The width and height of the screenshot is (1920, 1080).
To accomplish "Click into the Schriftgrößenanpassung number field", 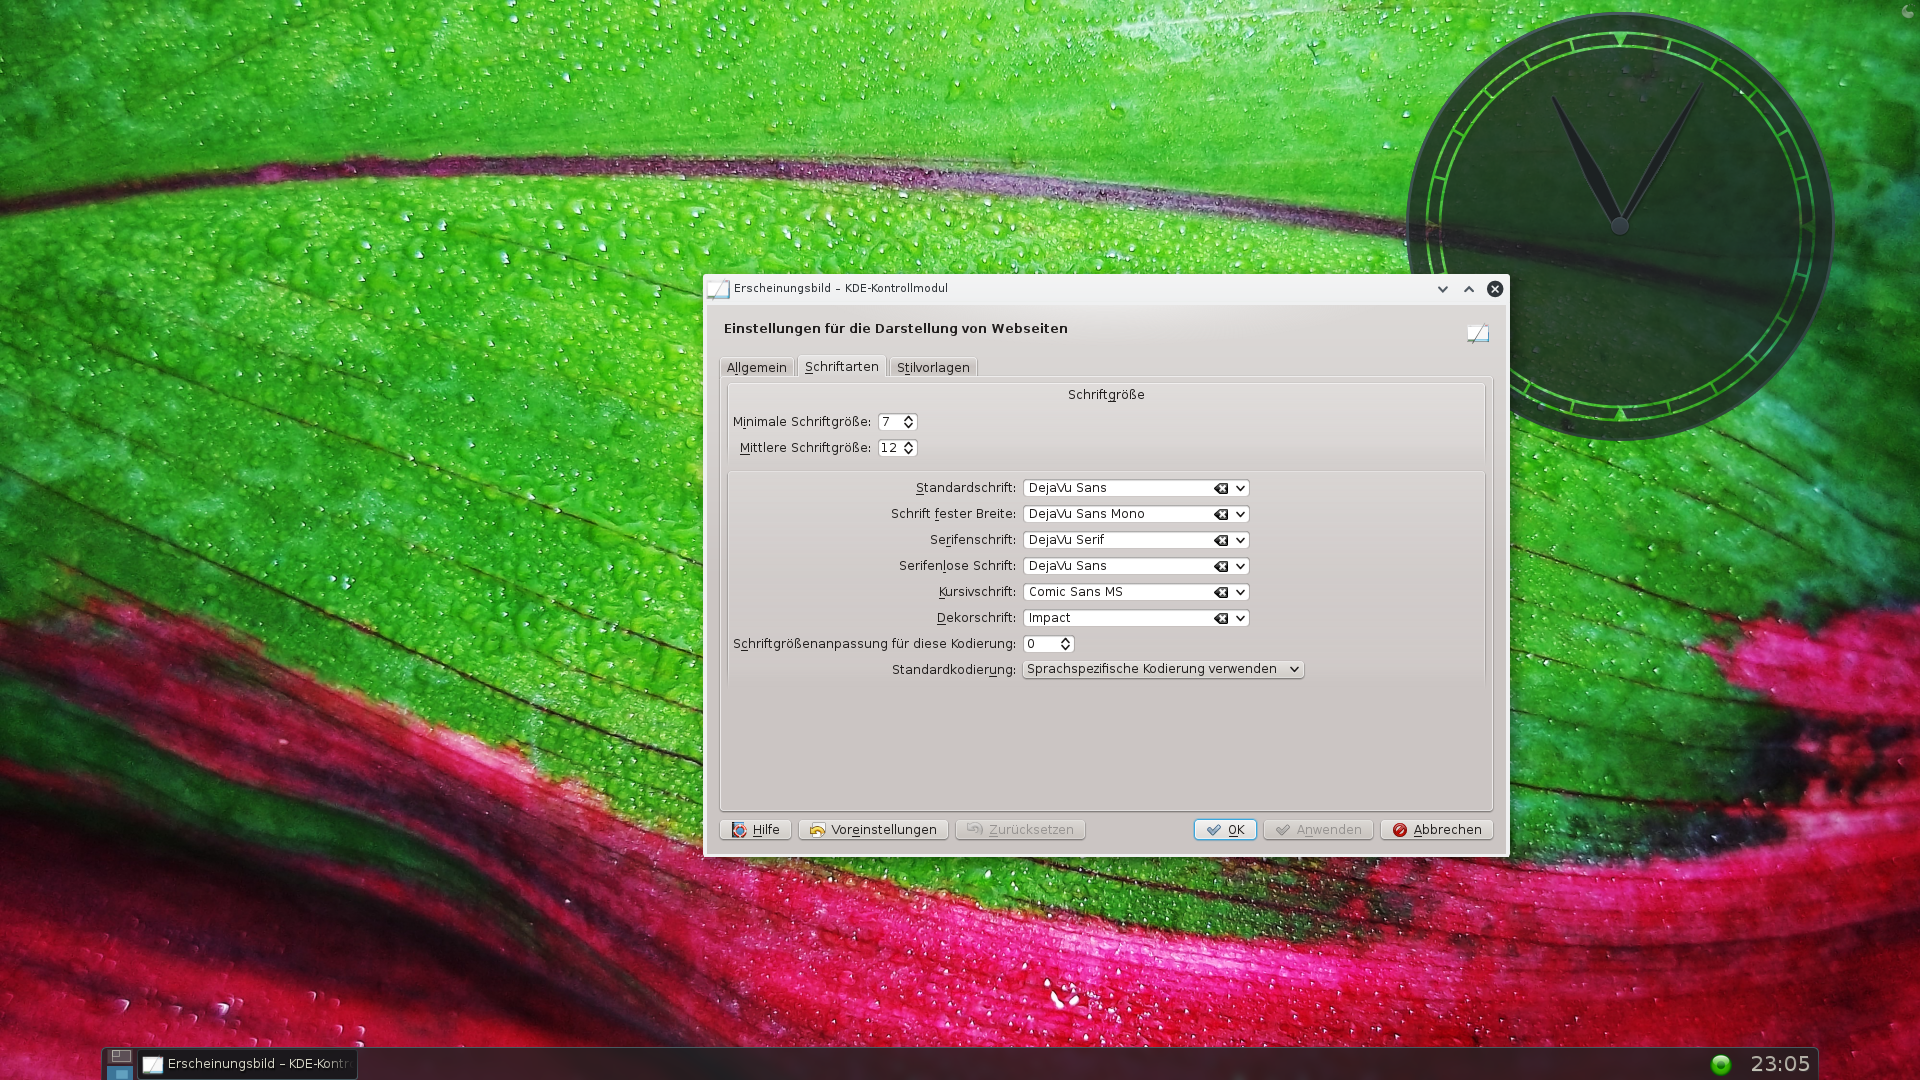I will [x=1040, y=644].
